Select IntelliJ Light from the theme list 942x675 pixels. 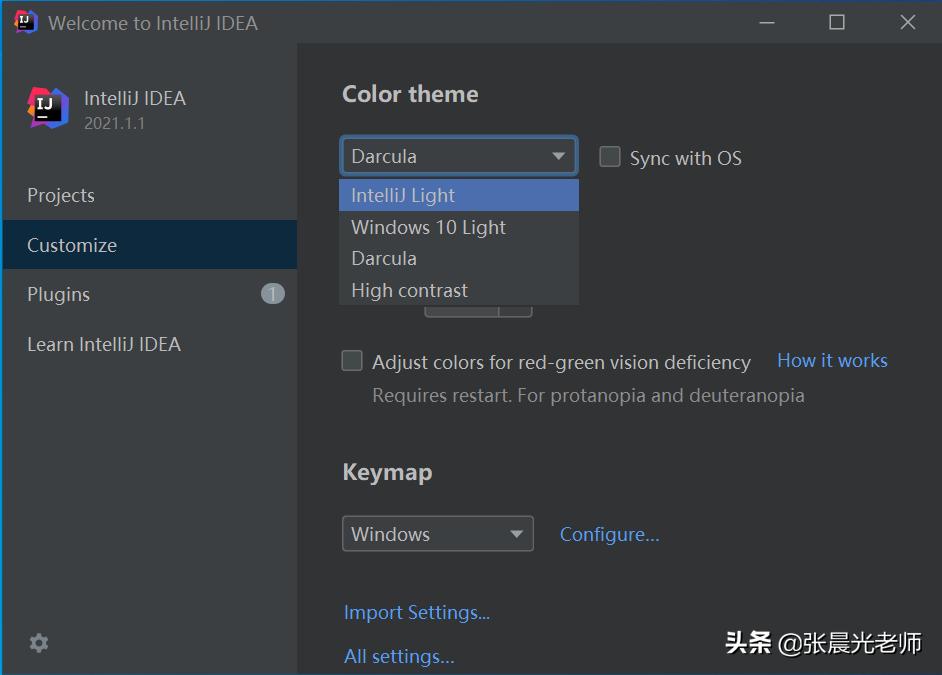click(403, 196)
